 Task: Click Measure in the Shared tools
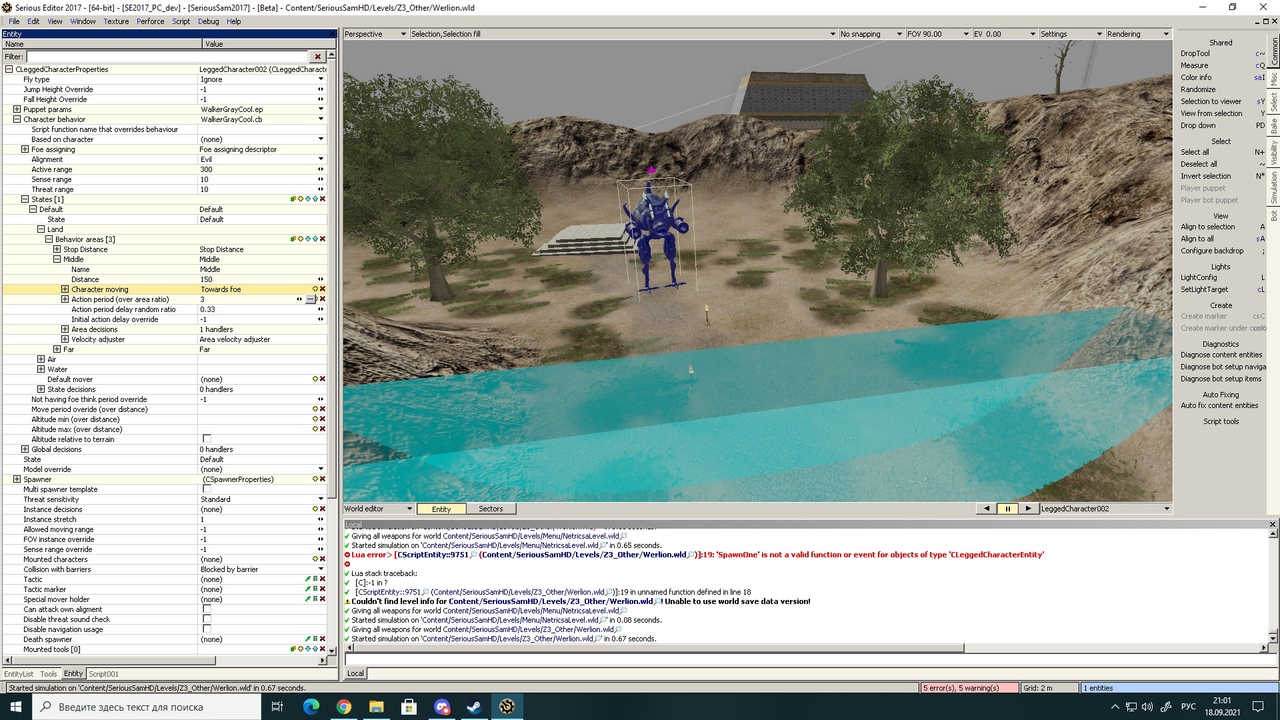click(1194, 66)
